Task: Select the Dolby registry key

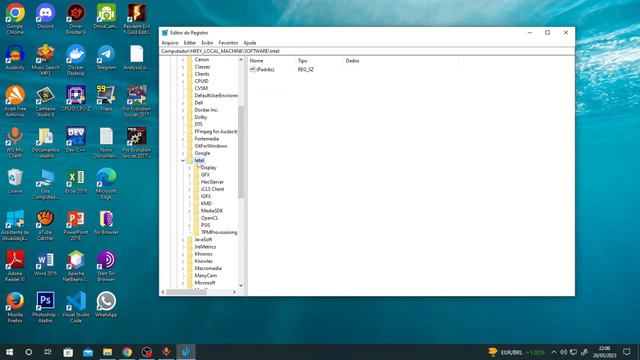Action: (x=201, y=118)
